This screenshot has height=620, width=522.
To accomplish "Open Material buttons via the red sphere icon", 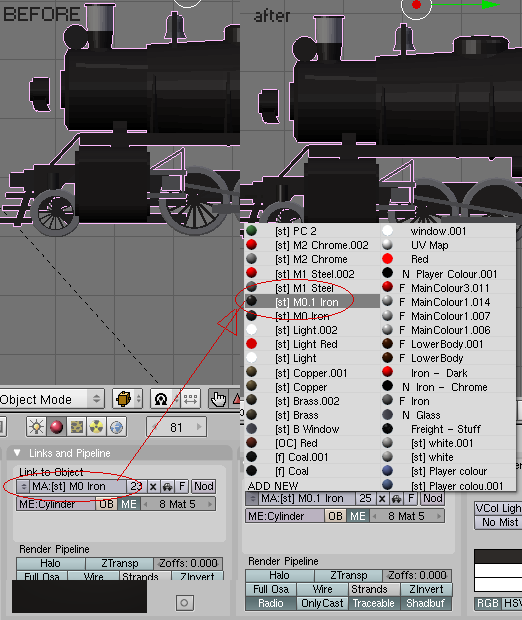I will click(57, 427).
